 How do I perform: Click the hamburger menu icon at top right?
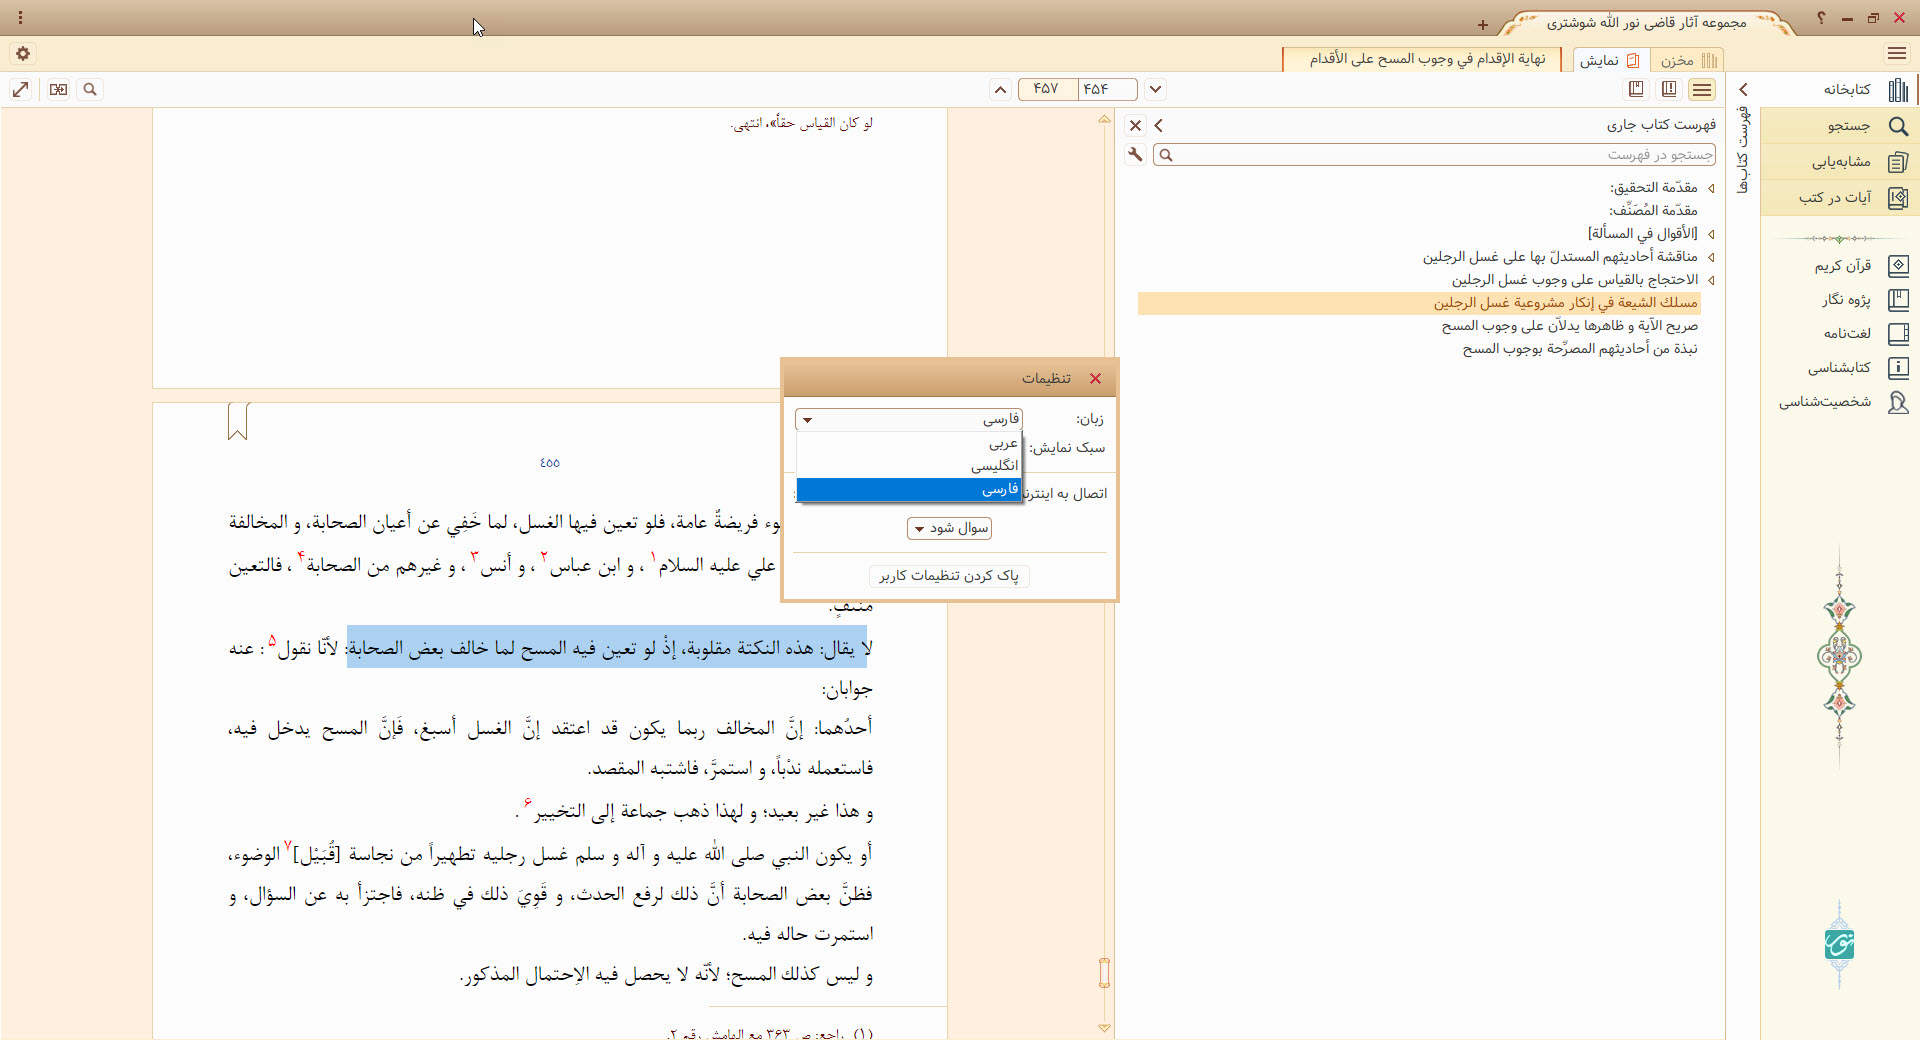click(x=1897, y=54)
